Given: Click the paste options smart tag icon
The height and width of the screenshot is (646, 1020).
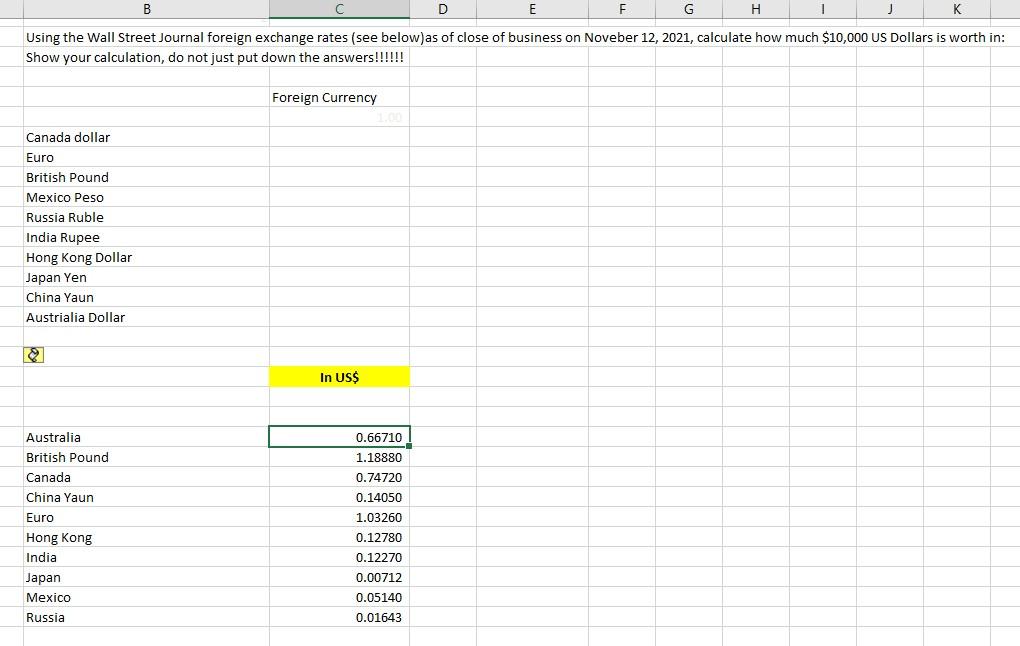Looking at the screenshot, I should pyautogui.click(x=33, y=355).
